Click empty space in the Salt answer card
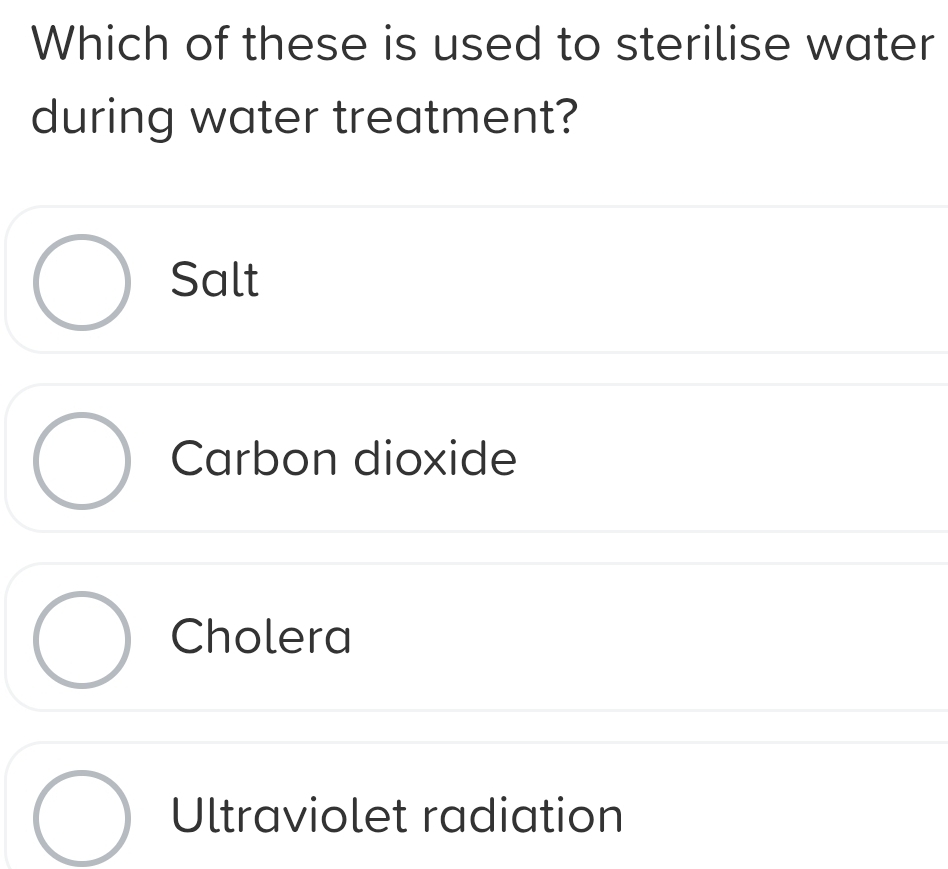The width and height of the screenshot is (948, 869). (x=600, y=280)
